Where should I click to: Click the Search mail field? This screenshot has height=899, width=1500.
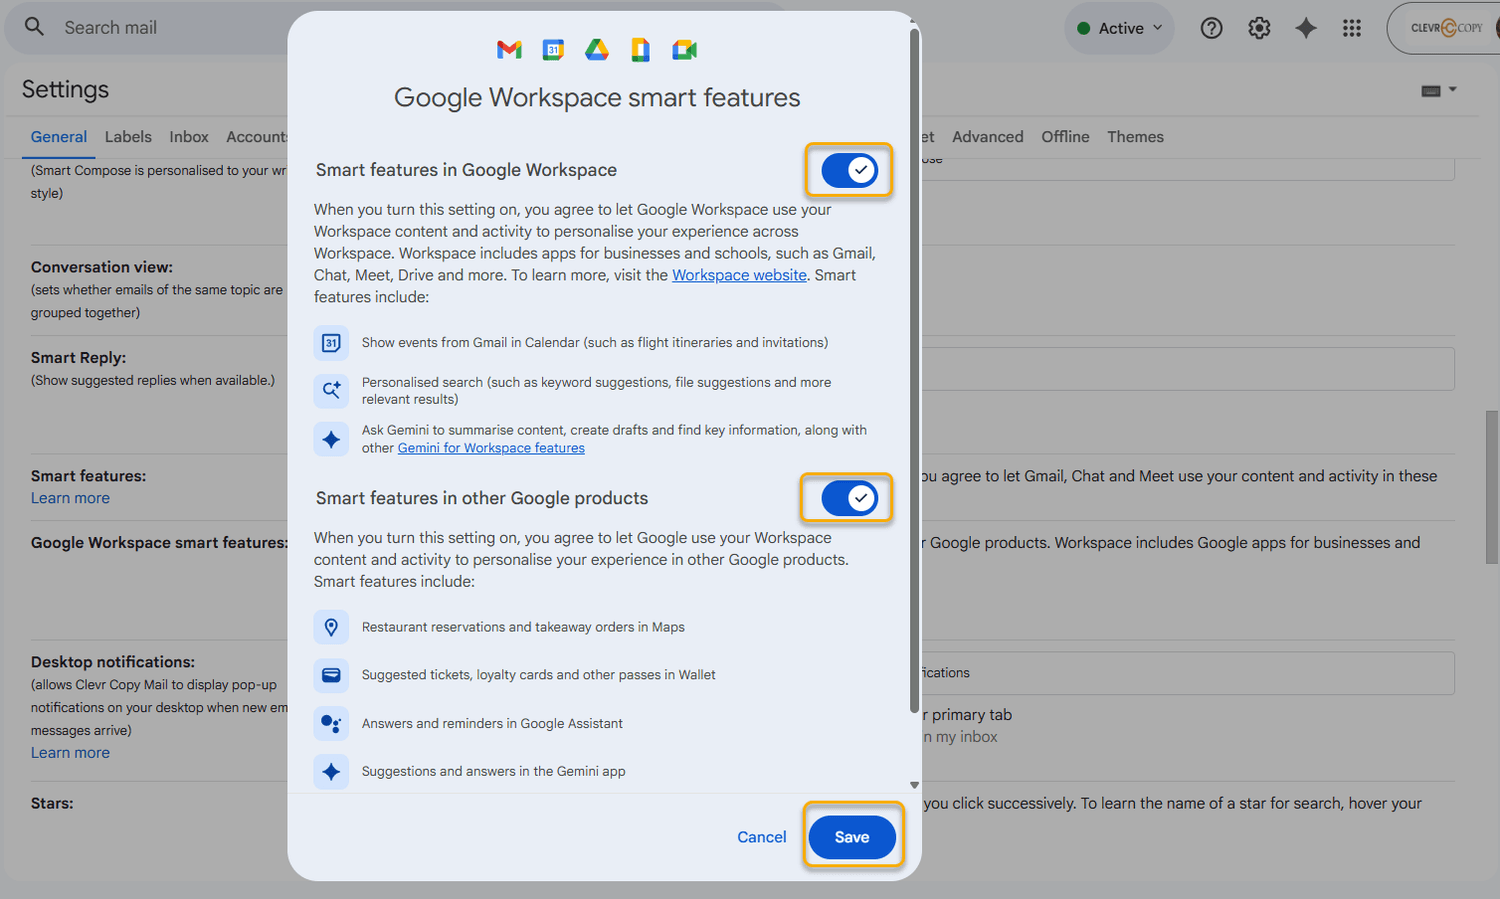170,28
